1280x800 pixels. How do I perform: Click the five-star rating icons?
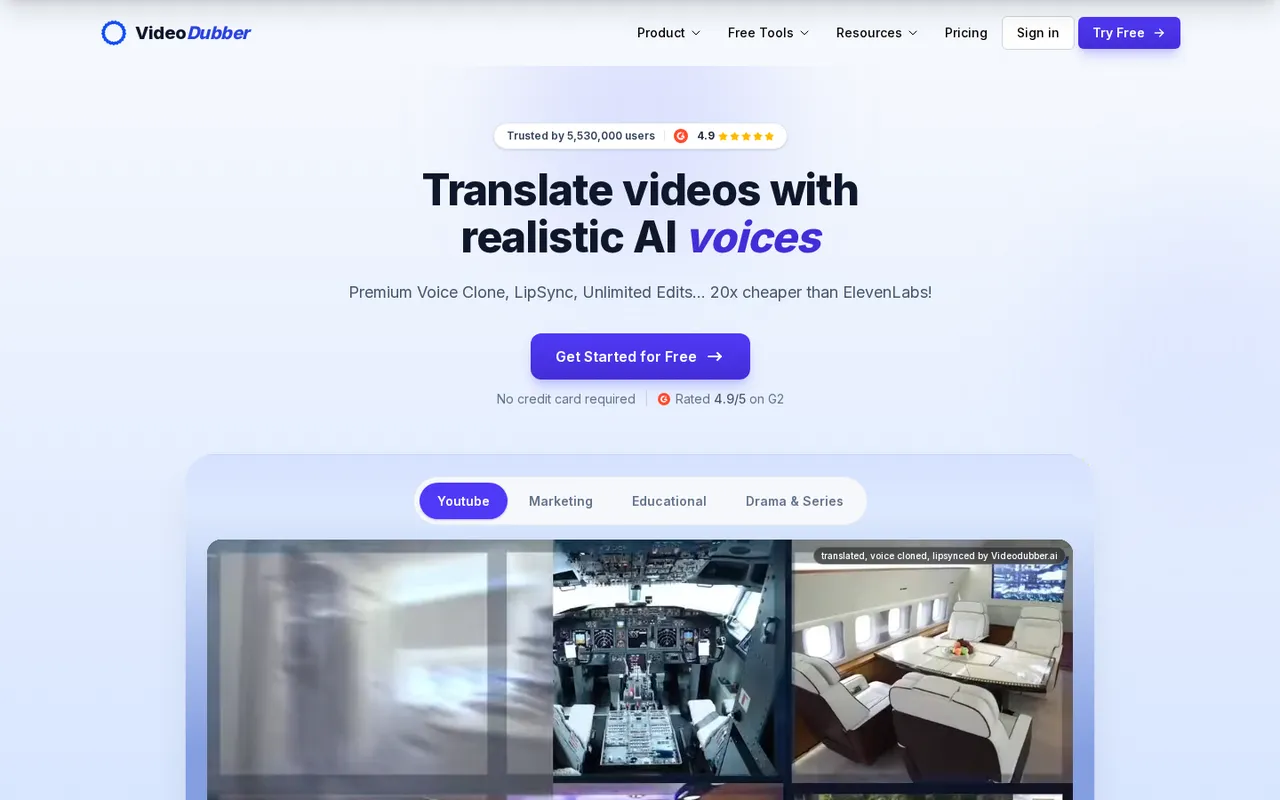click(746, 136)
